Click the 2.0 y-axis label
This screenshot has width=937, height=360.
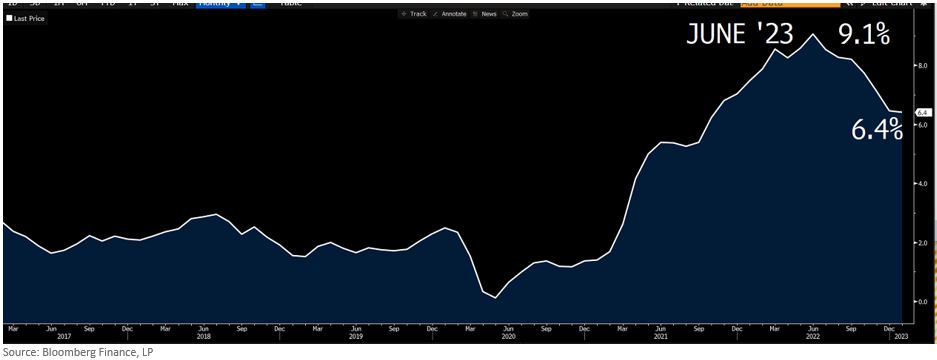(x=922, y=243)
